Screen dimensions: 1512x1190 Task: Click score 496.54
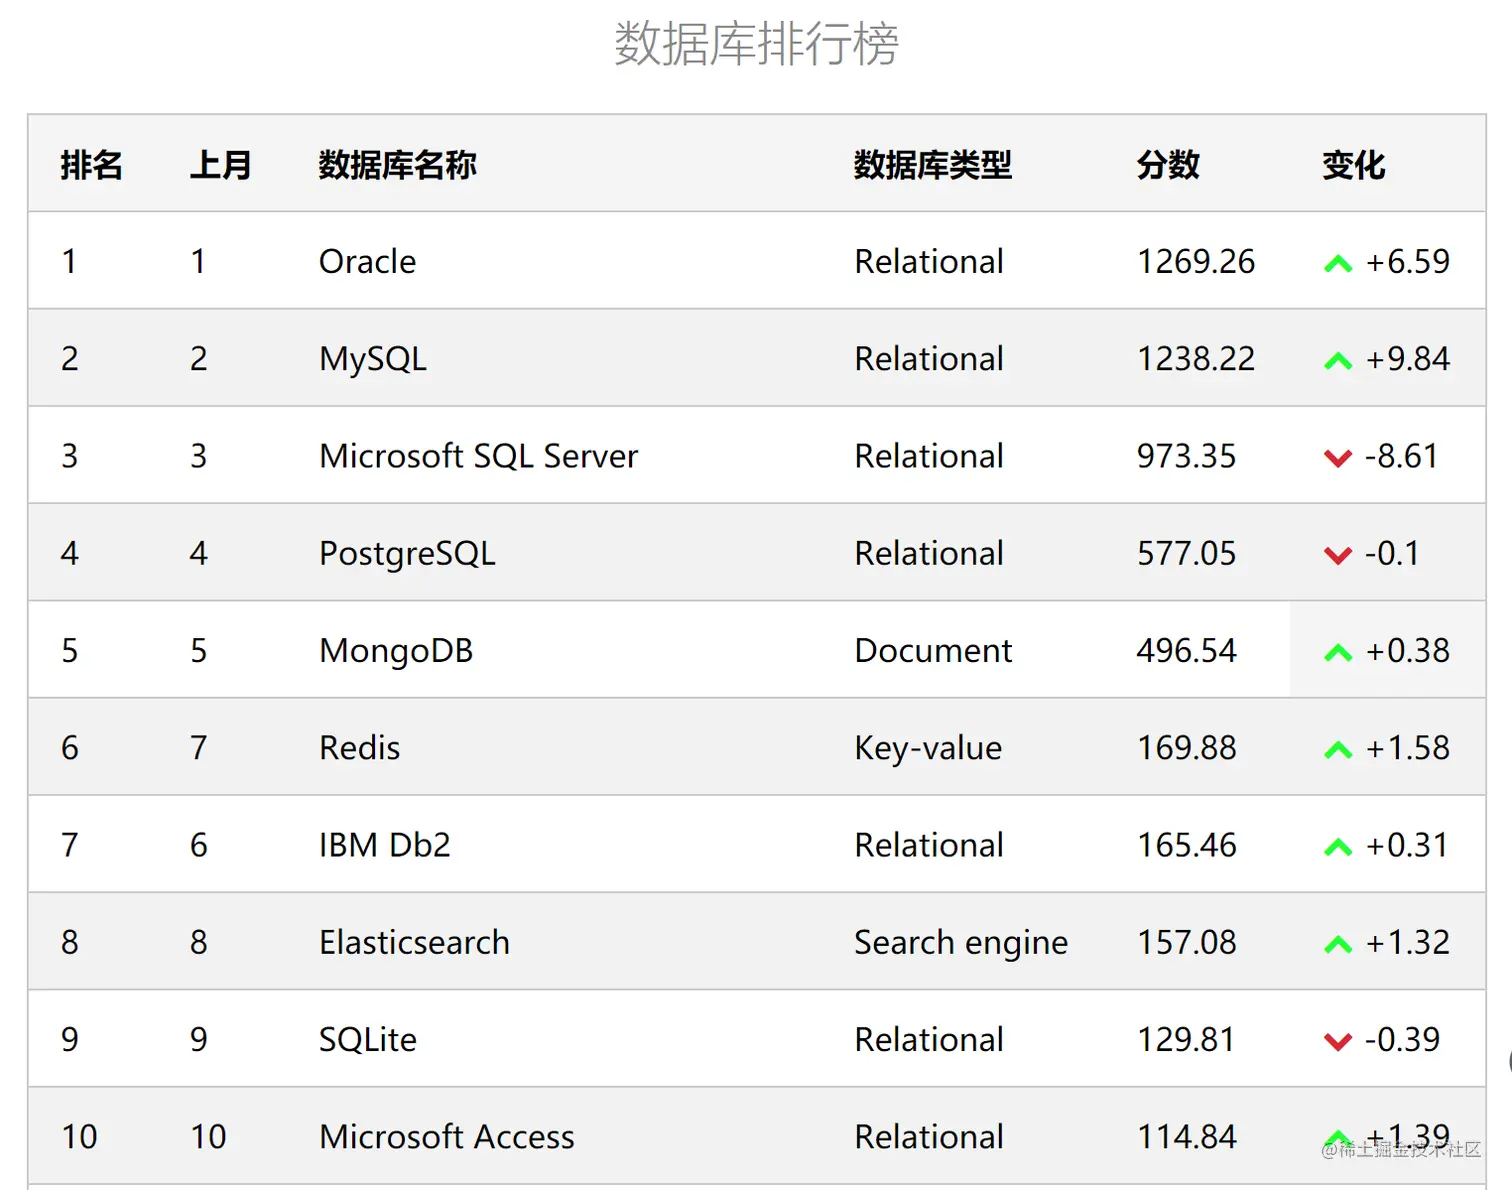(x=1186, y=651)
